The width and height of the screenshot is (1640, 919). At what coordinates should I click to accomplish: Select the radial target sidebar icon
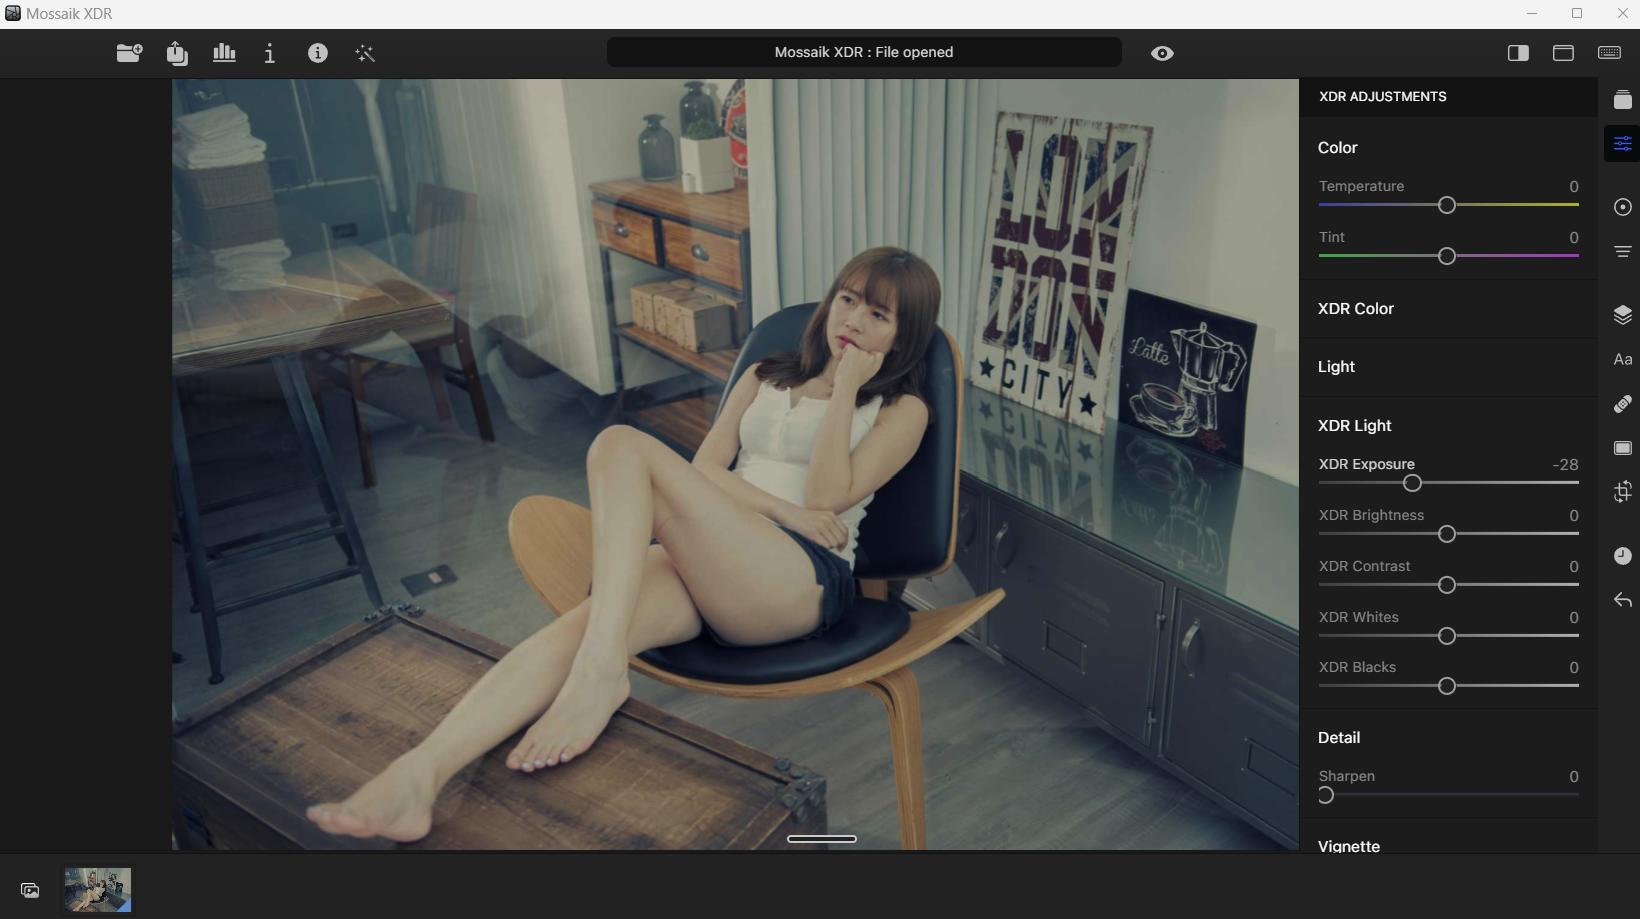1623,207
